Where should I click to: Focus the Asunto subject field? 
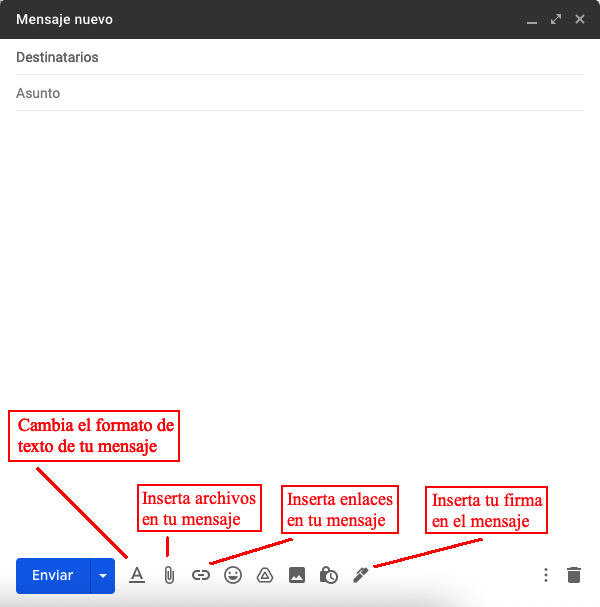click(300, 94)
